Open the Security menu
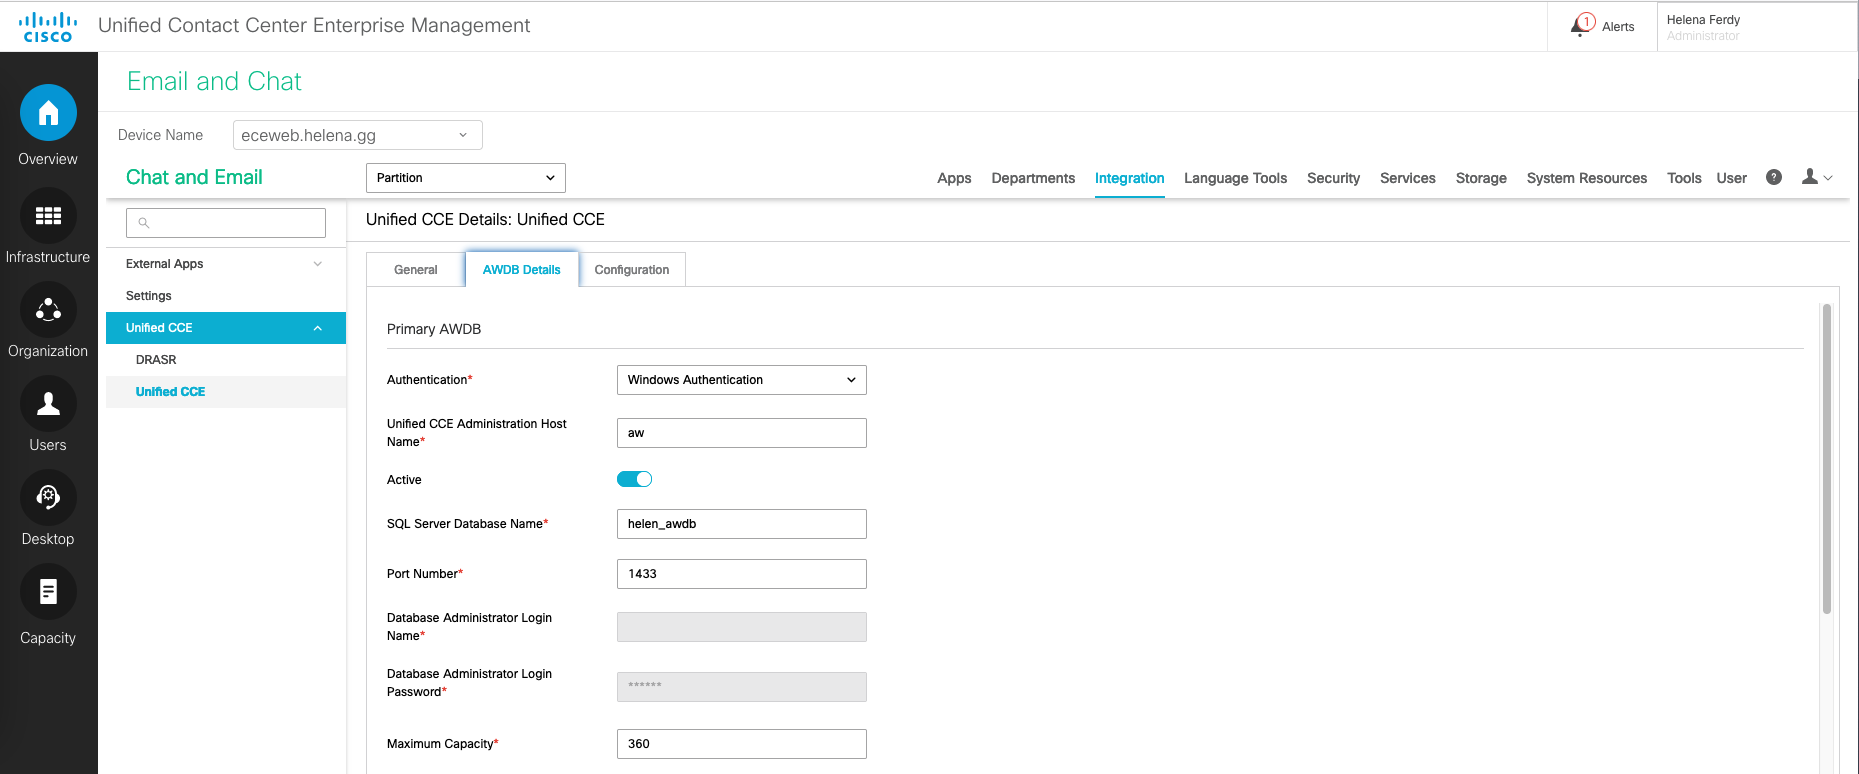Screen dimensions: 1859x774 pos(1332,178)
